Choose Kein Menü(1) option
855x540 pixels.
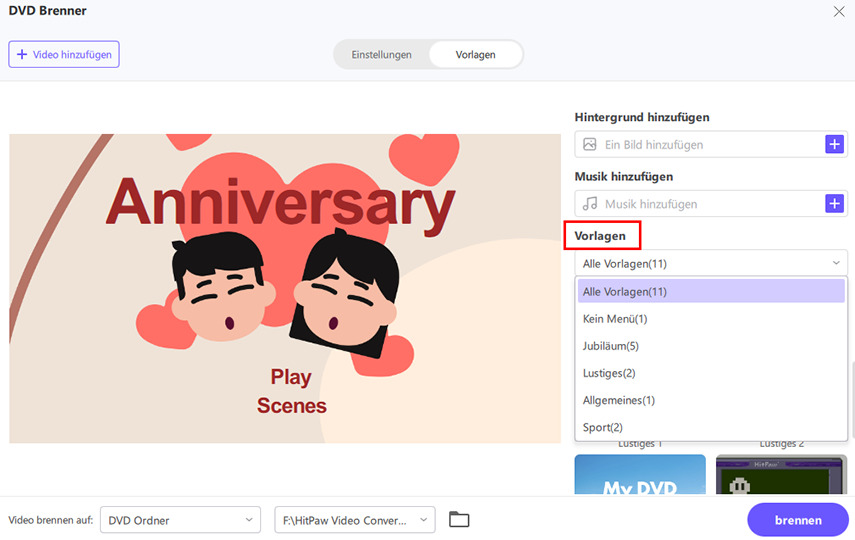click(x=711, y=319)
